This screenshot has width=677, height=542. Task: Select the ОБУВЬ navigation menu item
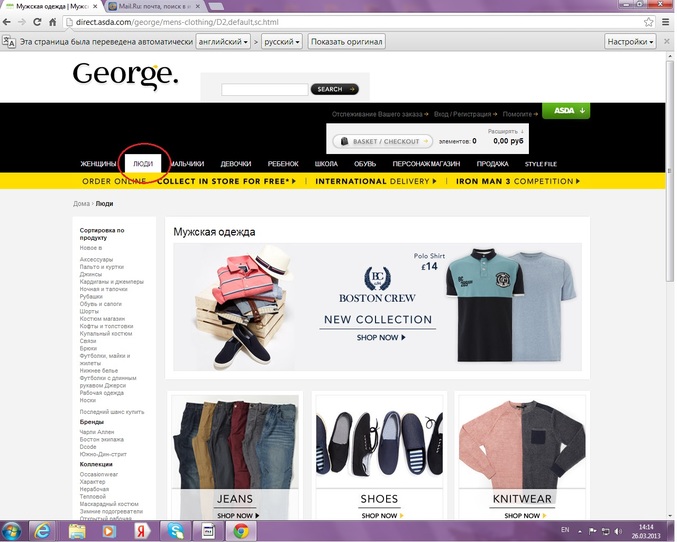pyautogui.click(x=364, y=163)
